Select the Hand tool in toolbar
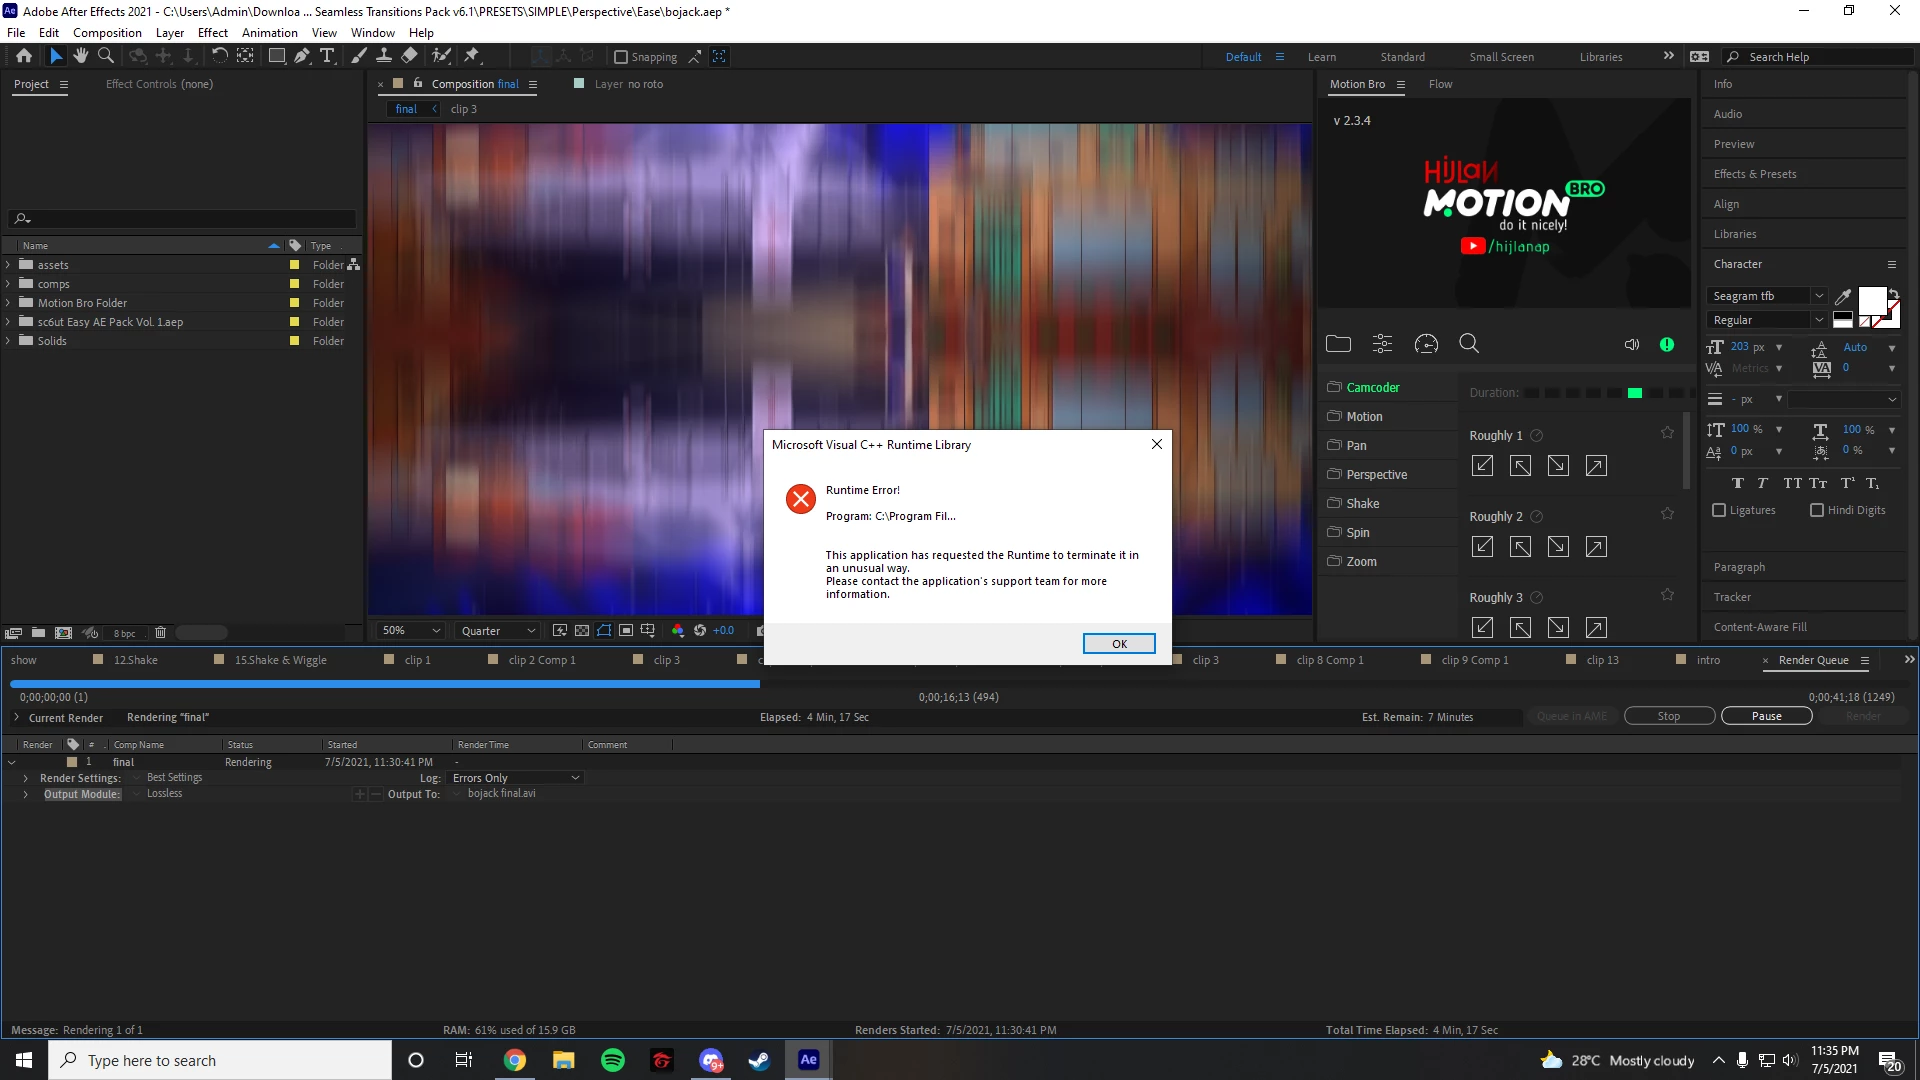Screen dimensions: 1920x1080 [81, 56]
